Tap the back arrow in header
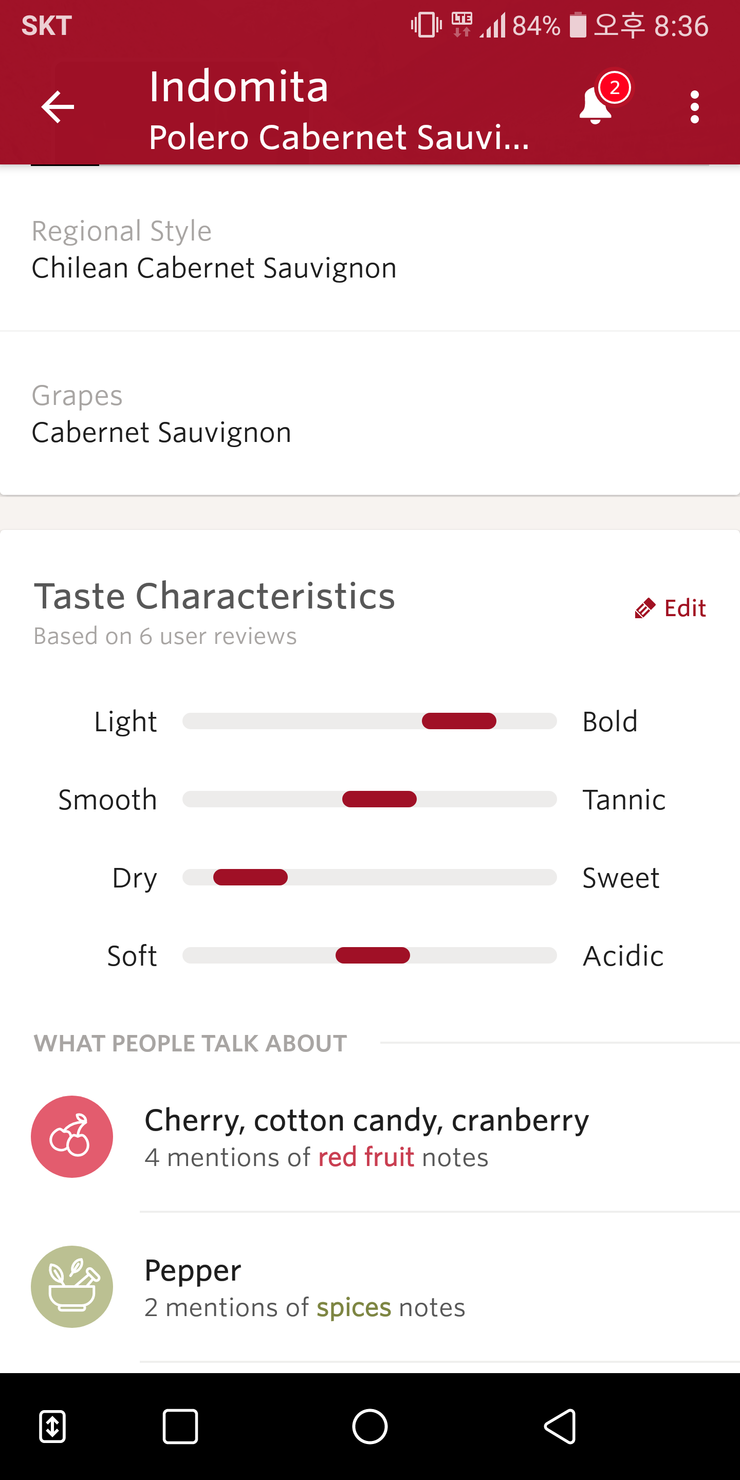Screen dimensions: 740x1480 coord(57,107)
